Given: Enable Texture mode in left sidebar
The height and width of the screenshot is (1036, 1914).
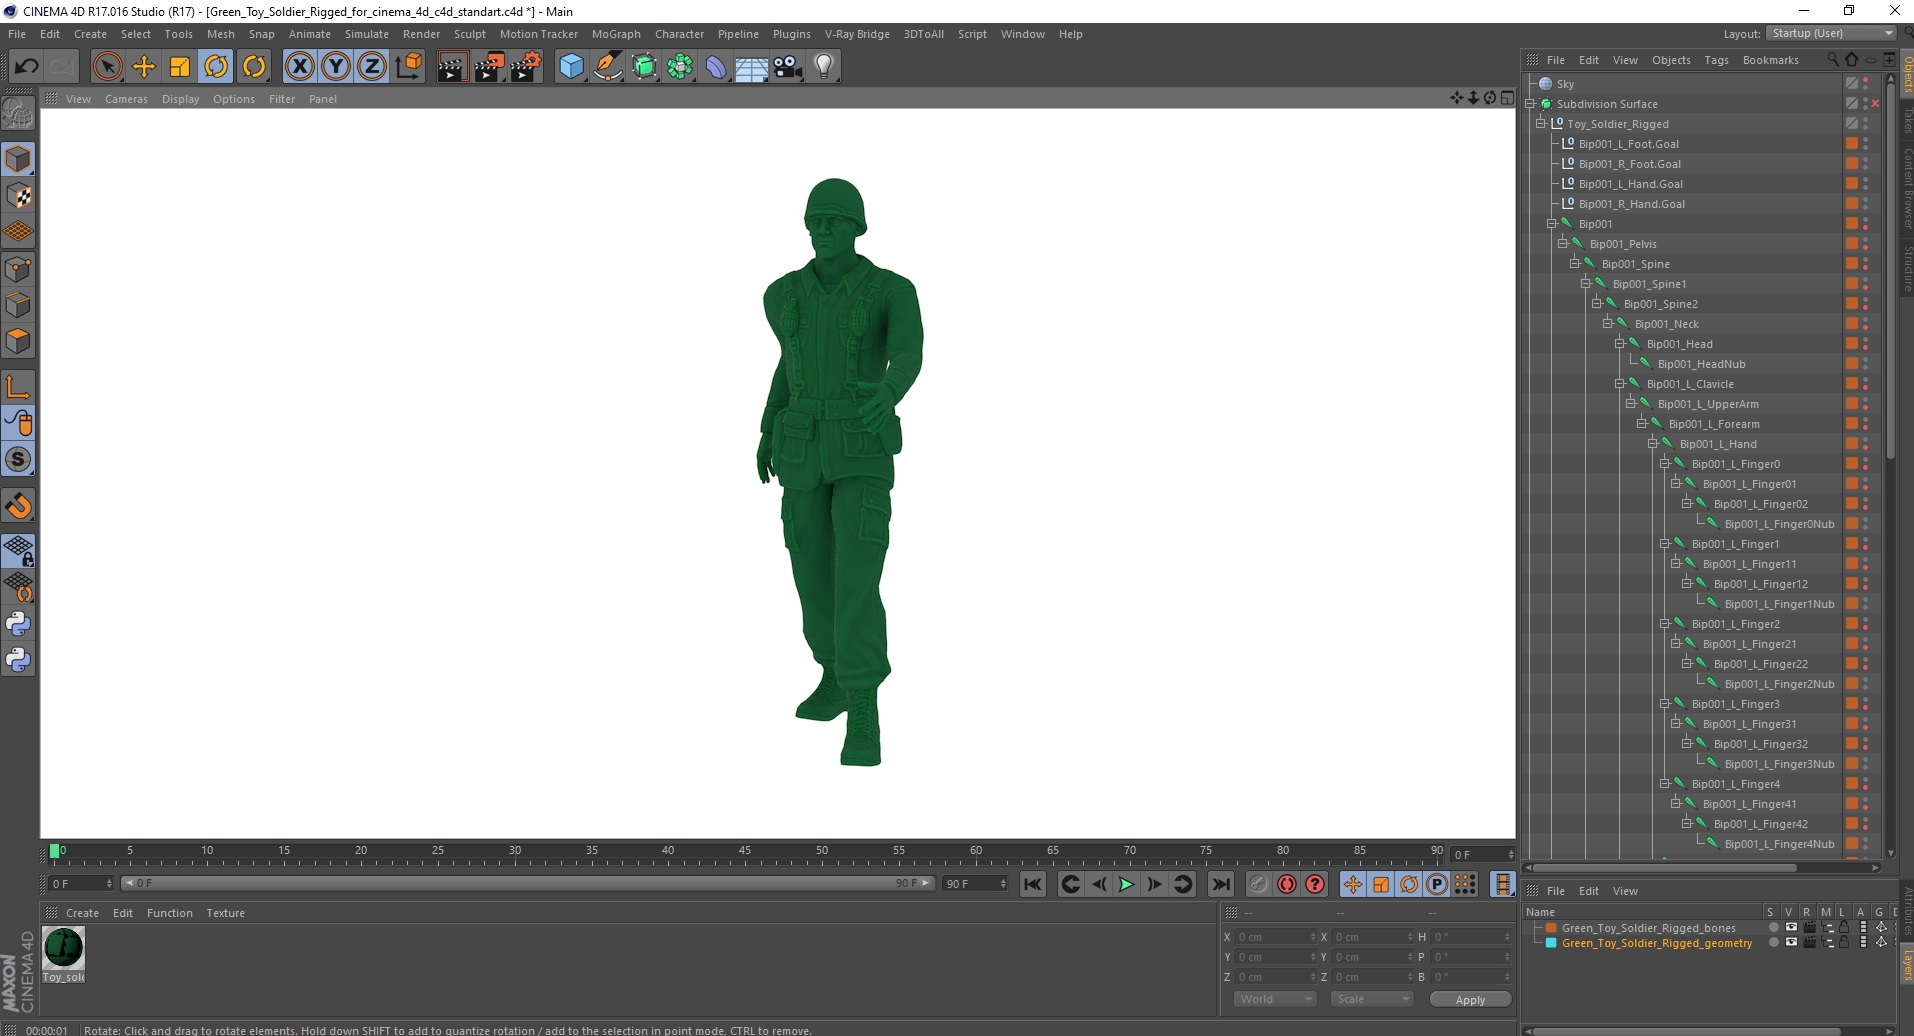Looking at the screenshot, I should (x=18, y=195).
